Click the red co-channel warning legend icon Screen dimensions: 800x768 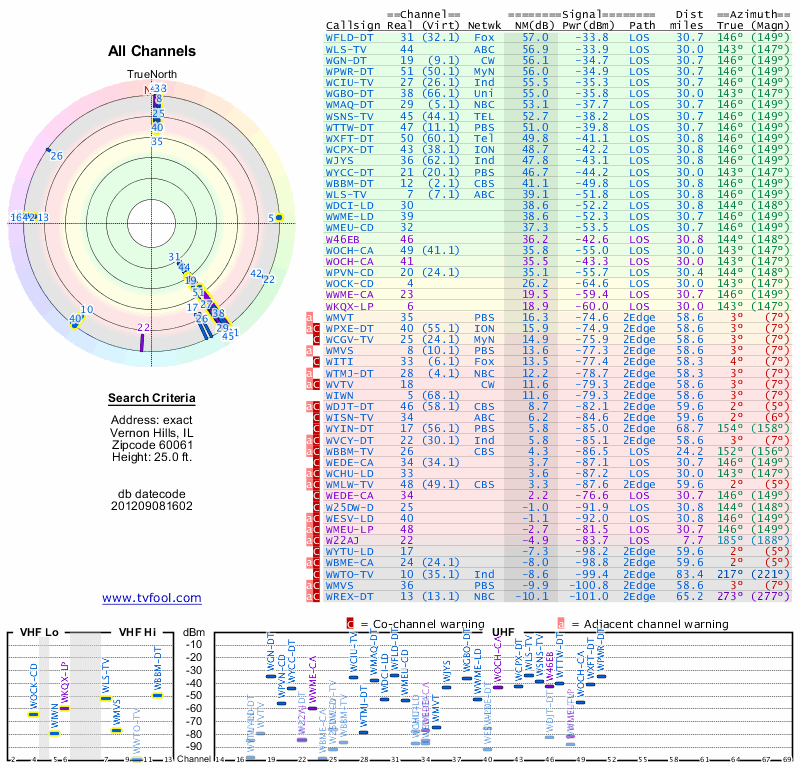point(350,623)
